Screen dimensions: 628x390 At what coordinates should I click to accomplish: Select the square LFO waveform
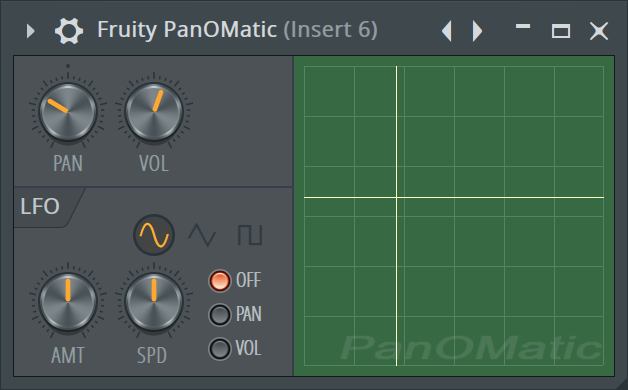pyautogui.click(x=250, y=235)
